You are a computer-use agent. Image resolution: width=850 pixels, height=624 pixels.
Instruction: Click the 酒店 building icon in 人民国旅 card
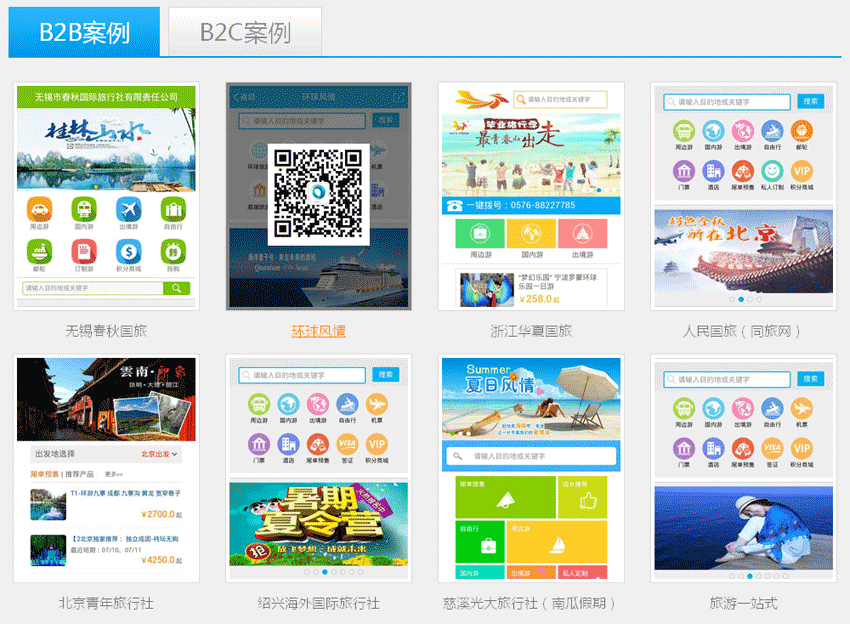tap(713, 171)
